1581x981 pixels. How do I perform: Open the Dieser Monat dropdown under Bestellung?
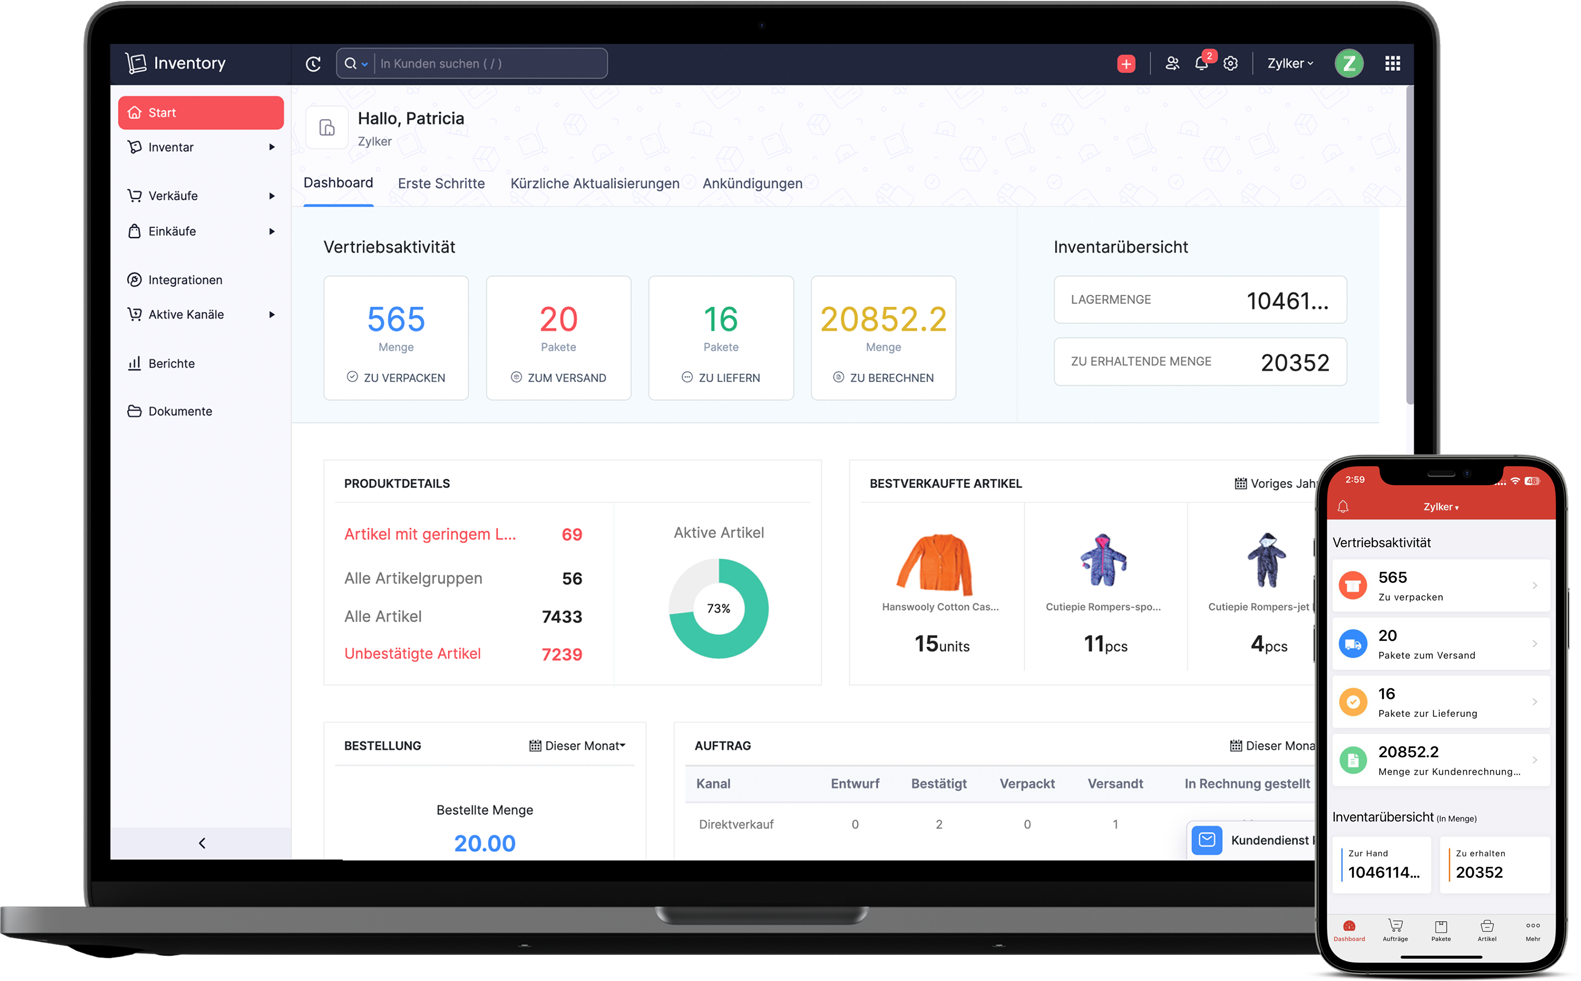(x=577, y=746)
